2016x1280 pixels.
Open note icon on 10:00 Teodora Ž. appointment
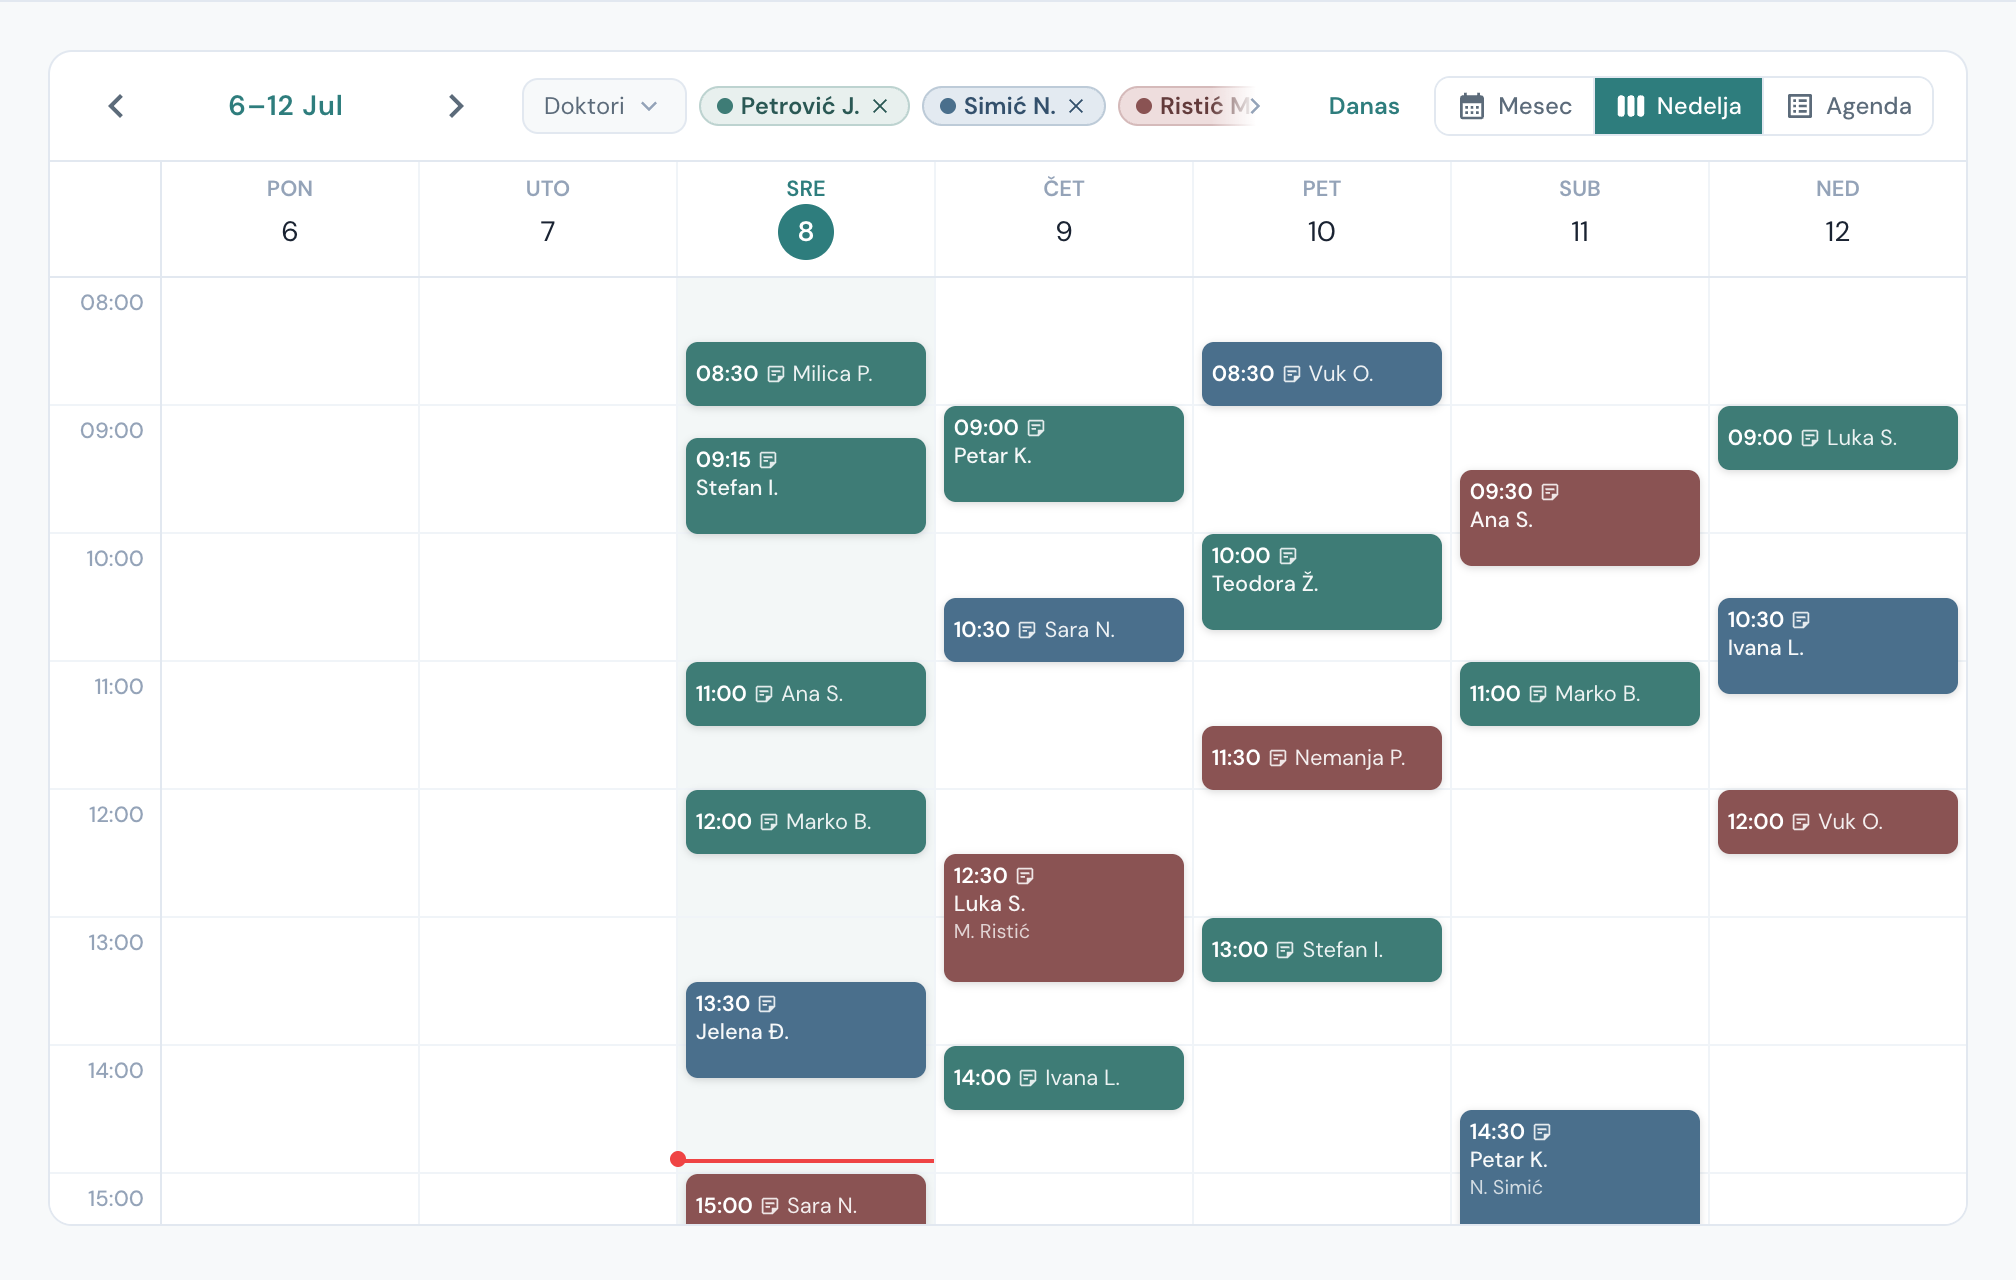(1288, 556)
